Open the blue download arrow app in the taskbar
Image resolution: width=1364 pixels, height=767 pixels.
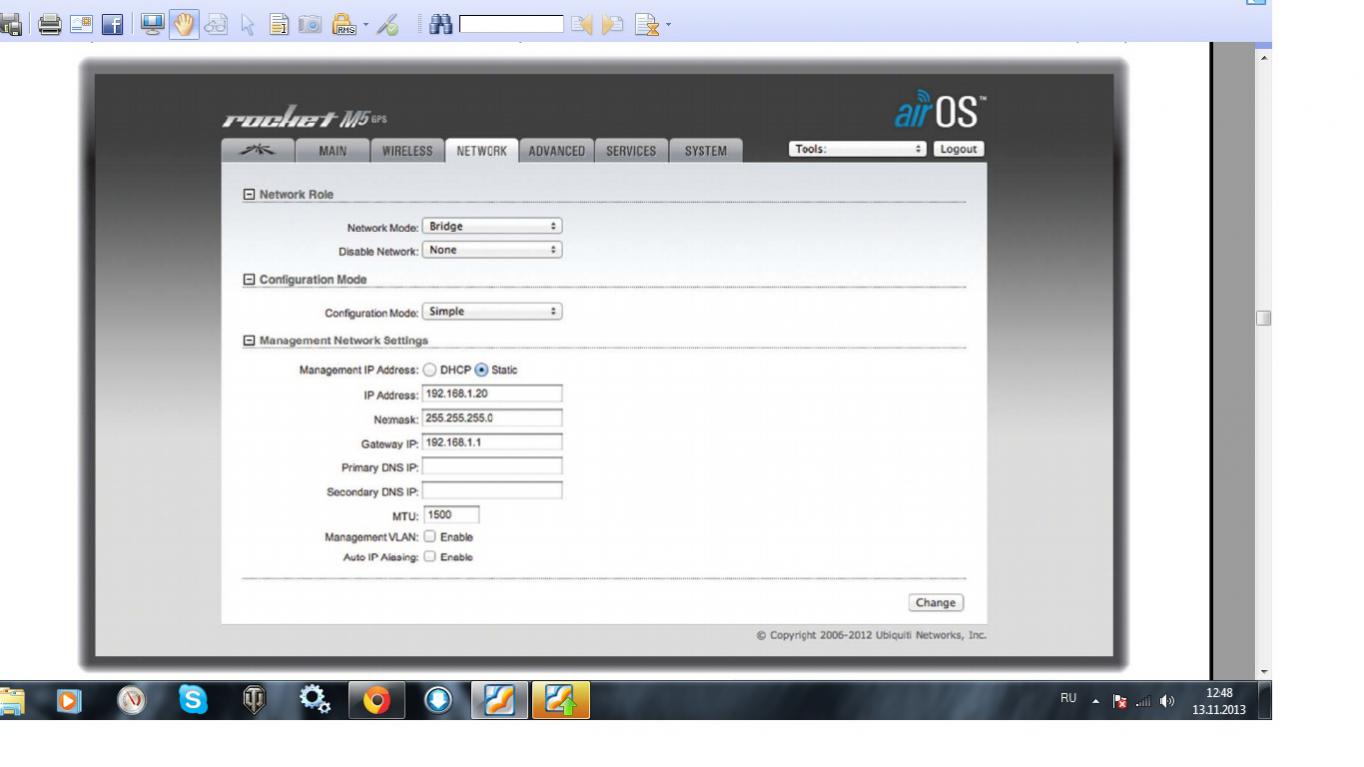[x=437, y=702]
